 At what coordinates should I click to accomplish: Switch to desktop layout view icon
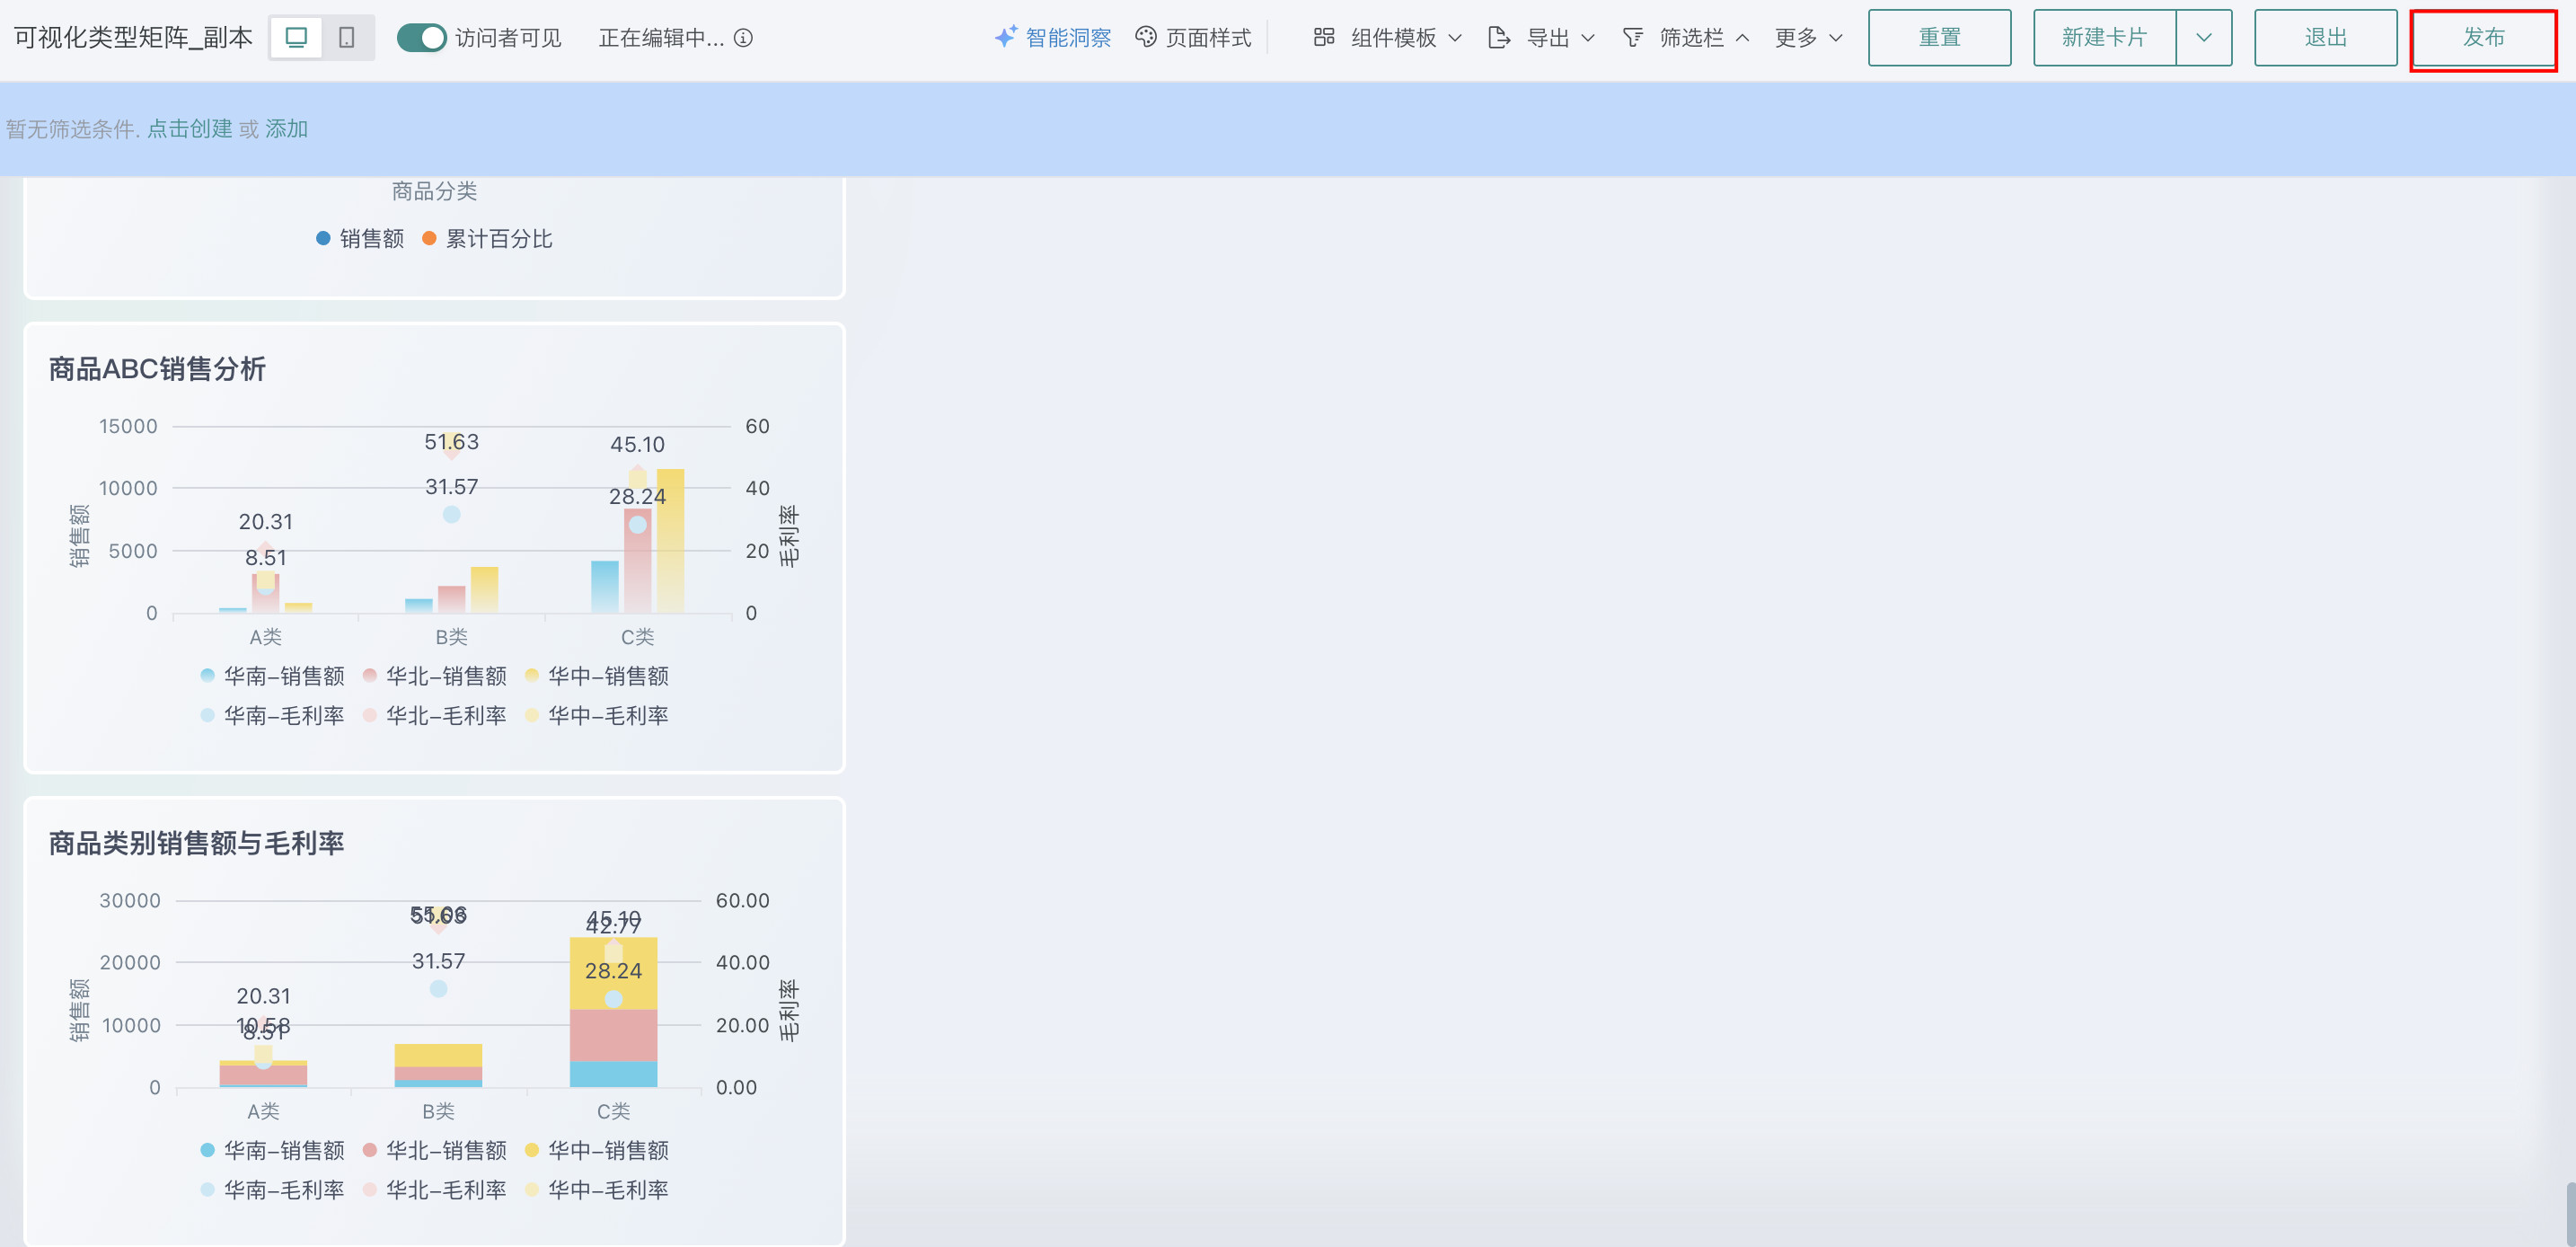[296, 38]
